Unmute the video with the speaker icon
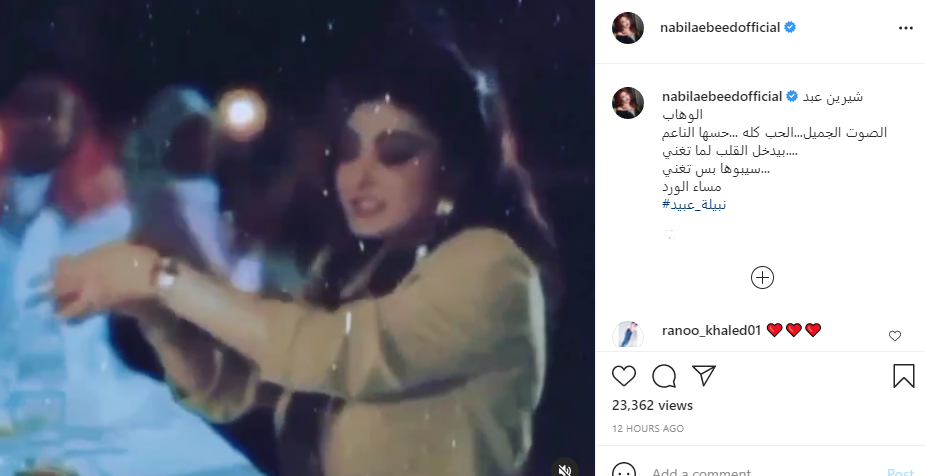 pyautogui.click(x=565, y=469)
